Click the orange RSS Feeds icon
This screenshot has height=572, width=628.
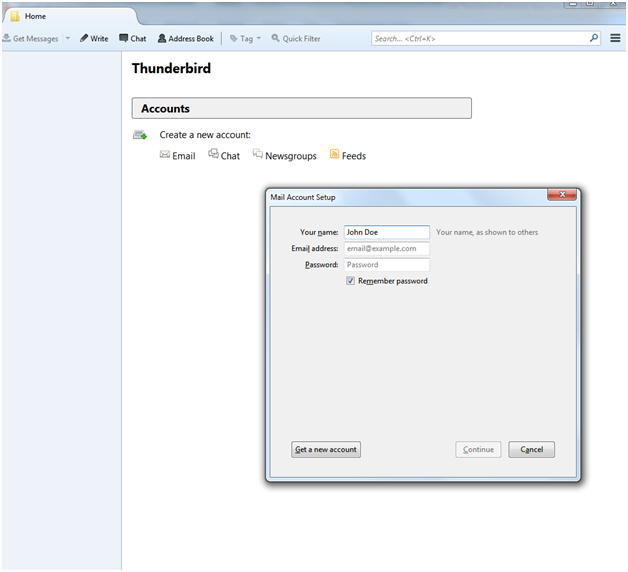334,154
